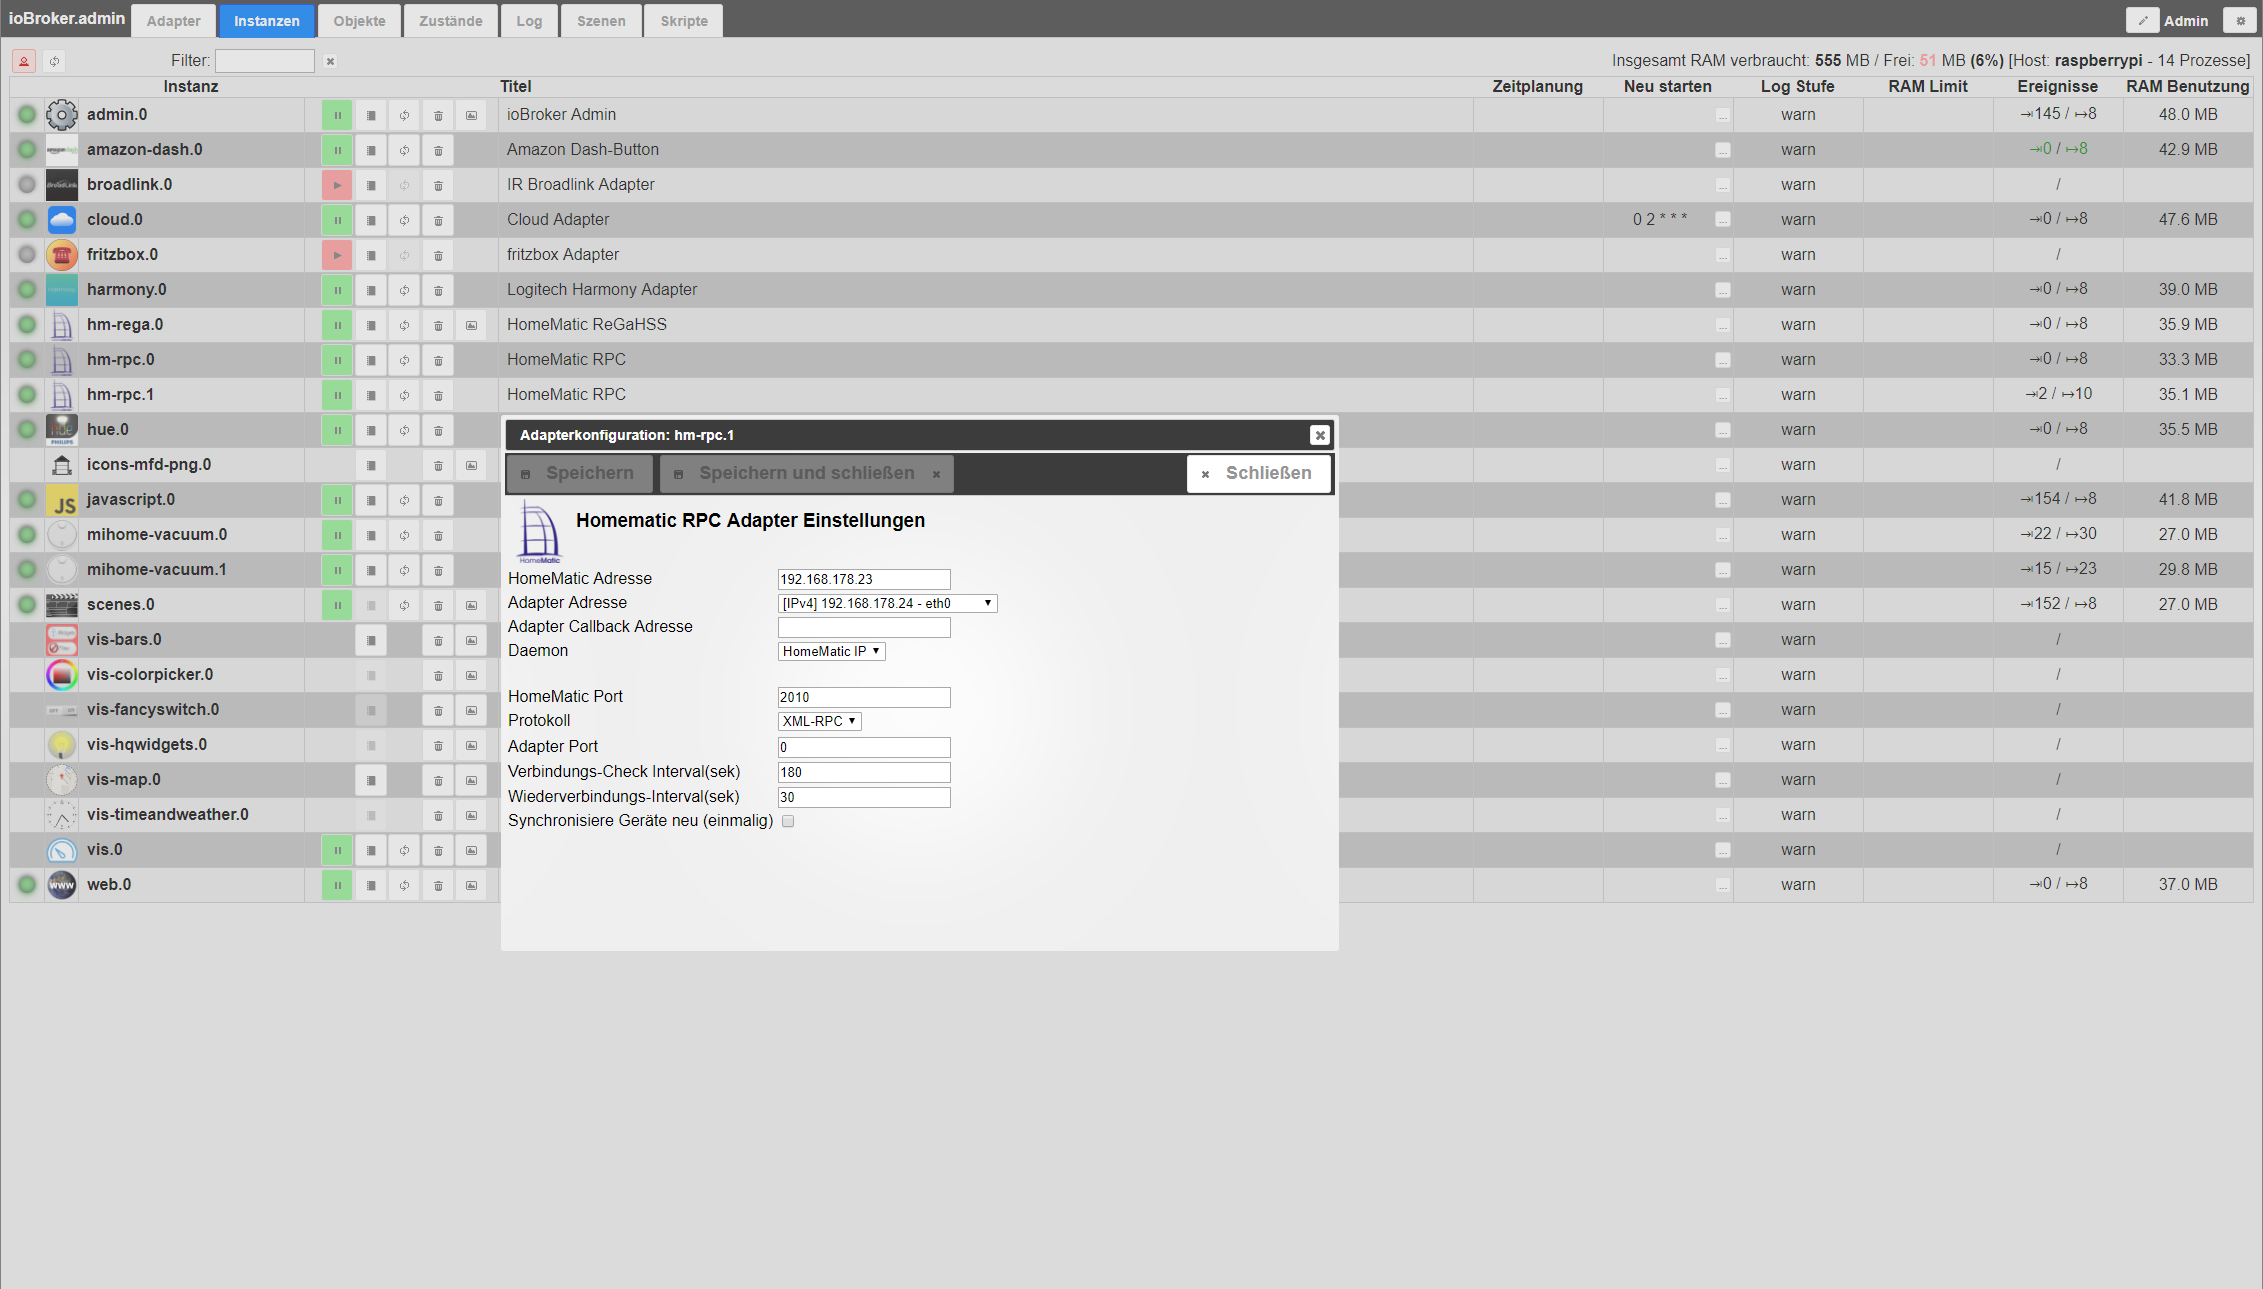
Task: Pause the admin.0 instance
Action: coord(337,115)
